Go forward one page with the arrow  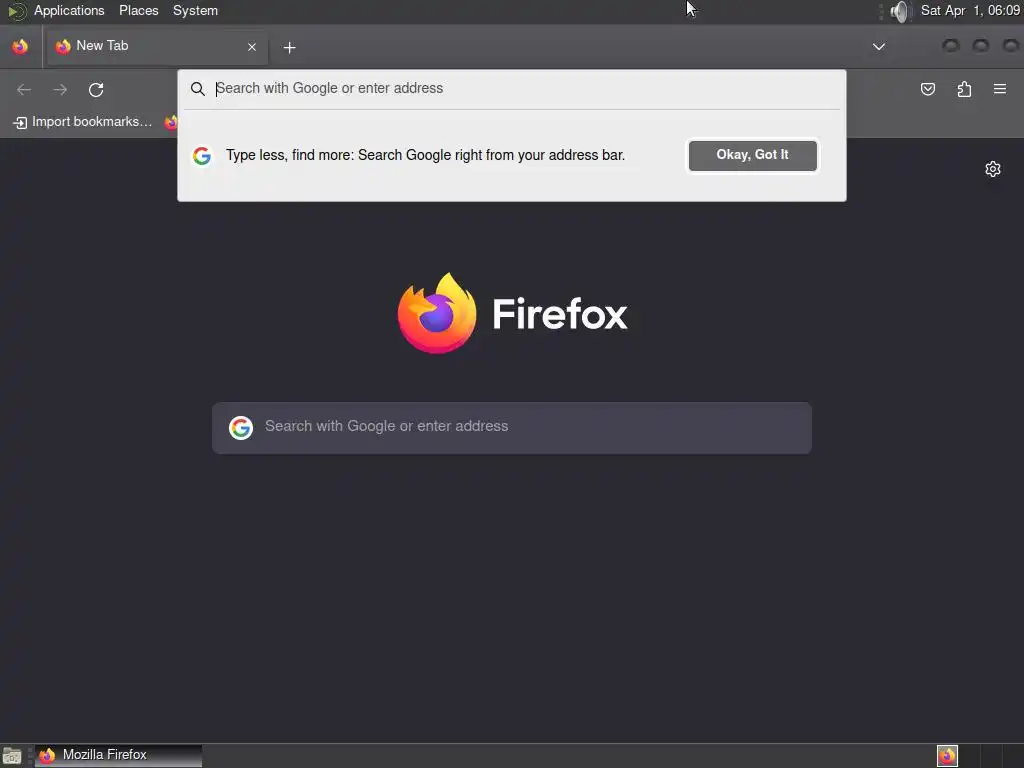(x=60, y=89)
